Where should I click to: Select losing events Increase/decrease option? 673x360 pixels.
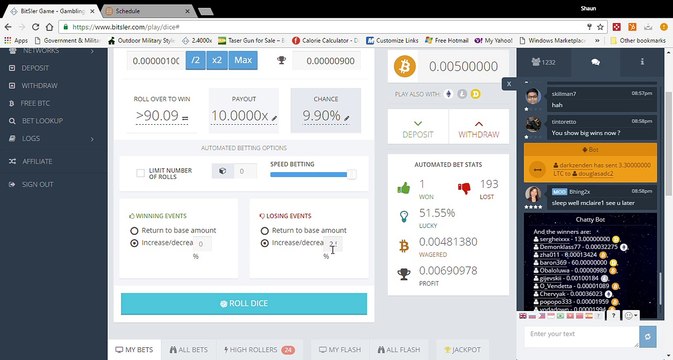(264, 243)
